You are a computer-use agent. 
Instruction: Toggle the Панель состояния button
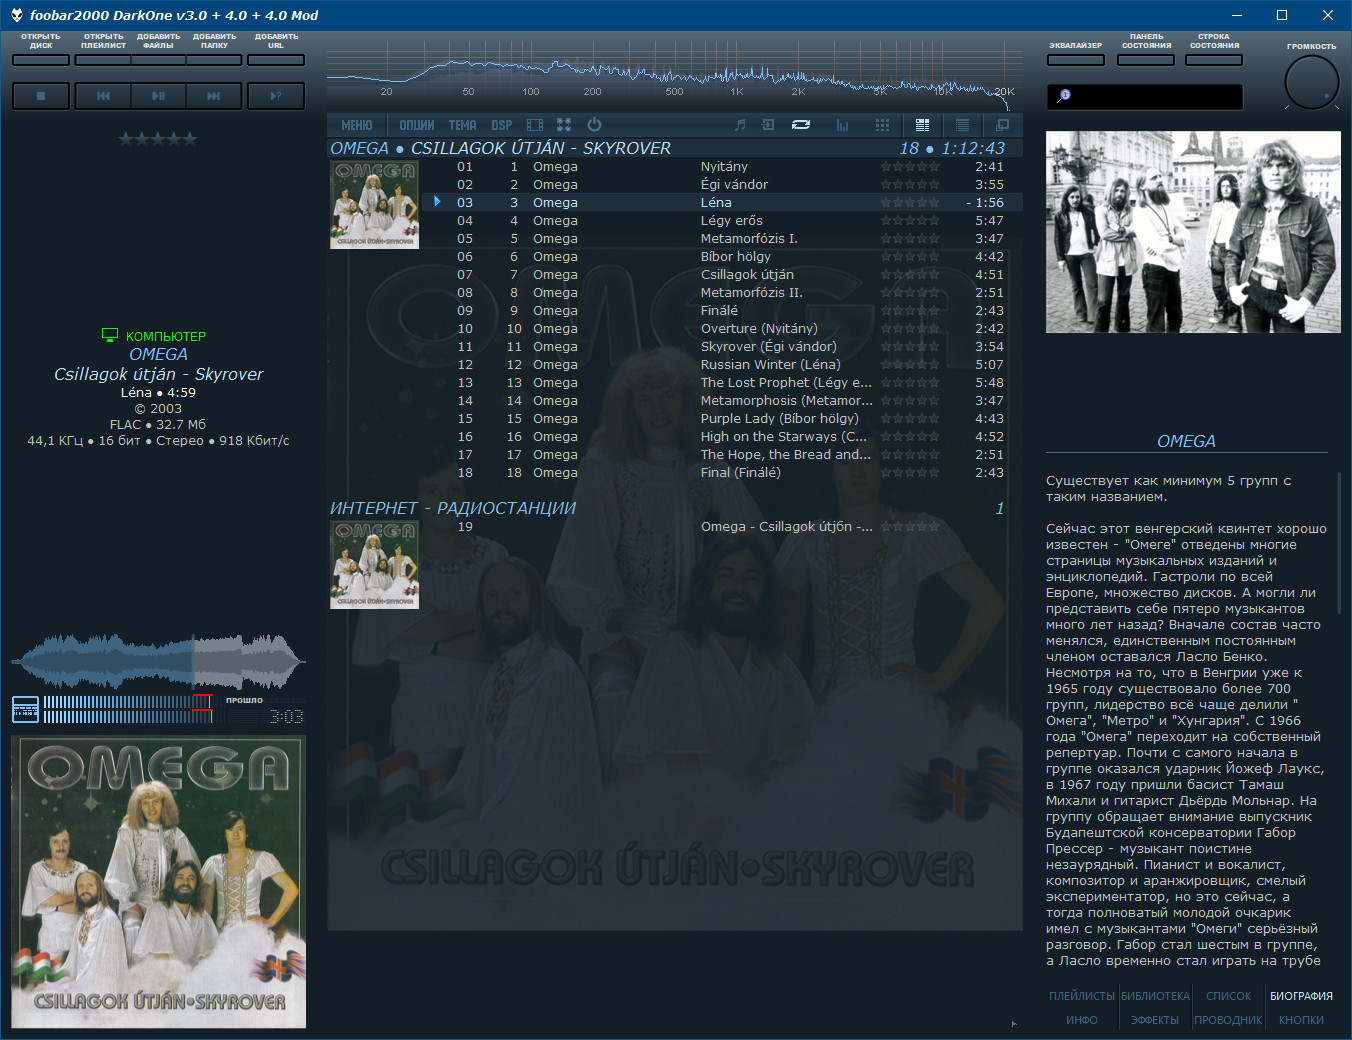pos(1146,60)
